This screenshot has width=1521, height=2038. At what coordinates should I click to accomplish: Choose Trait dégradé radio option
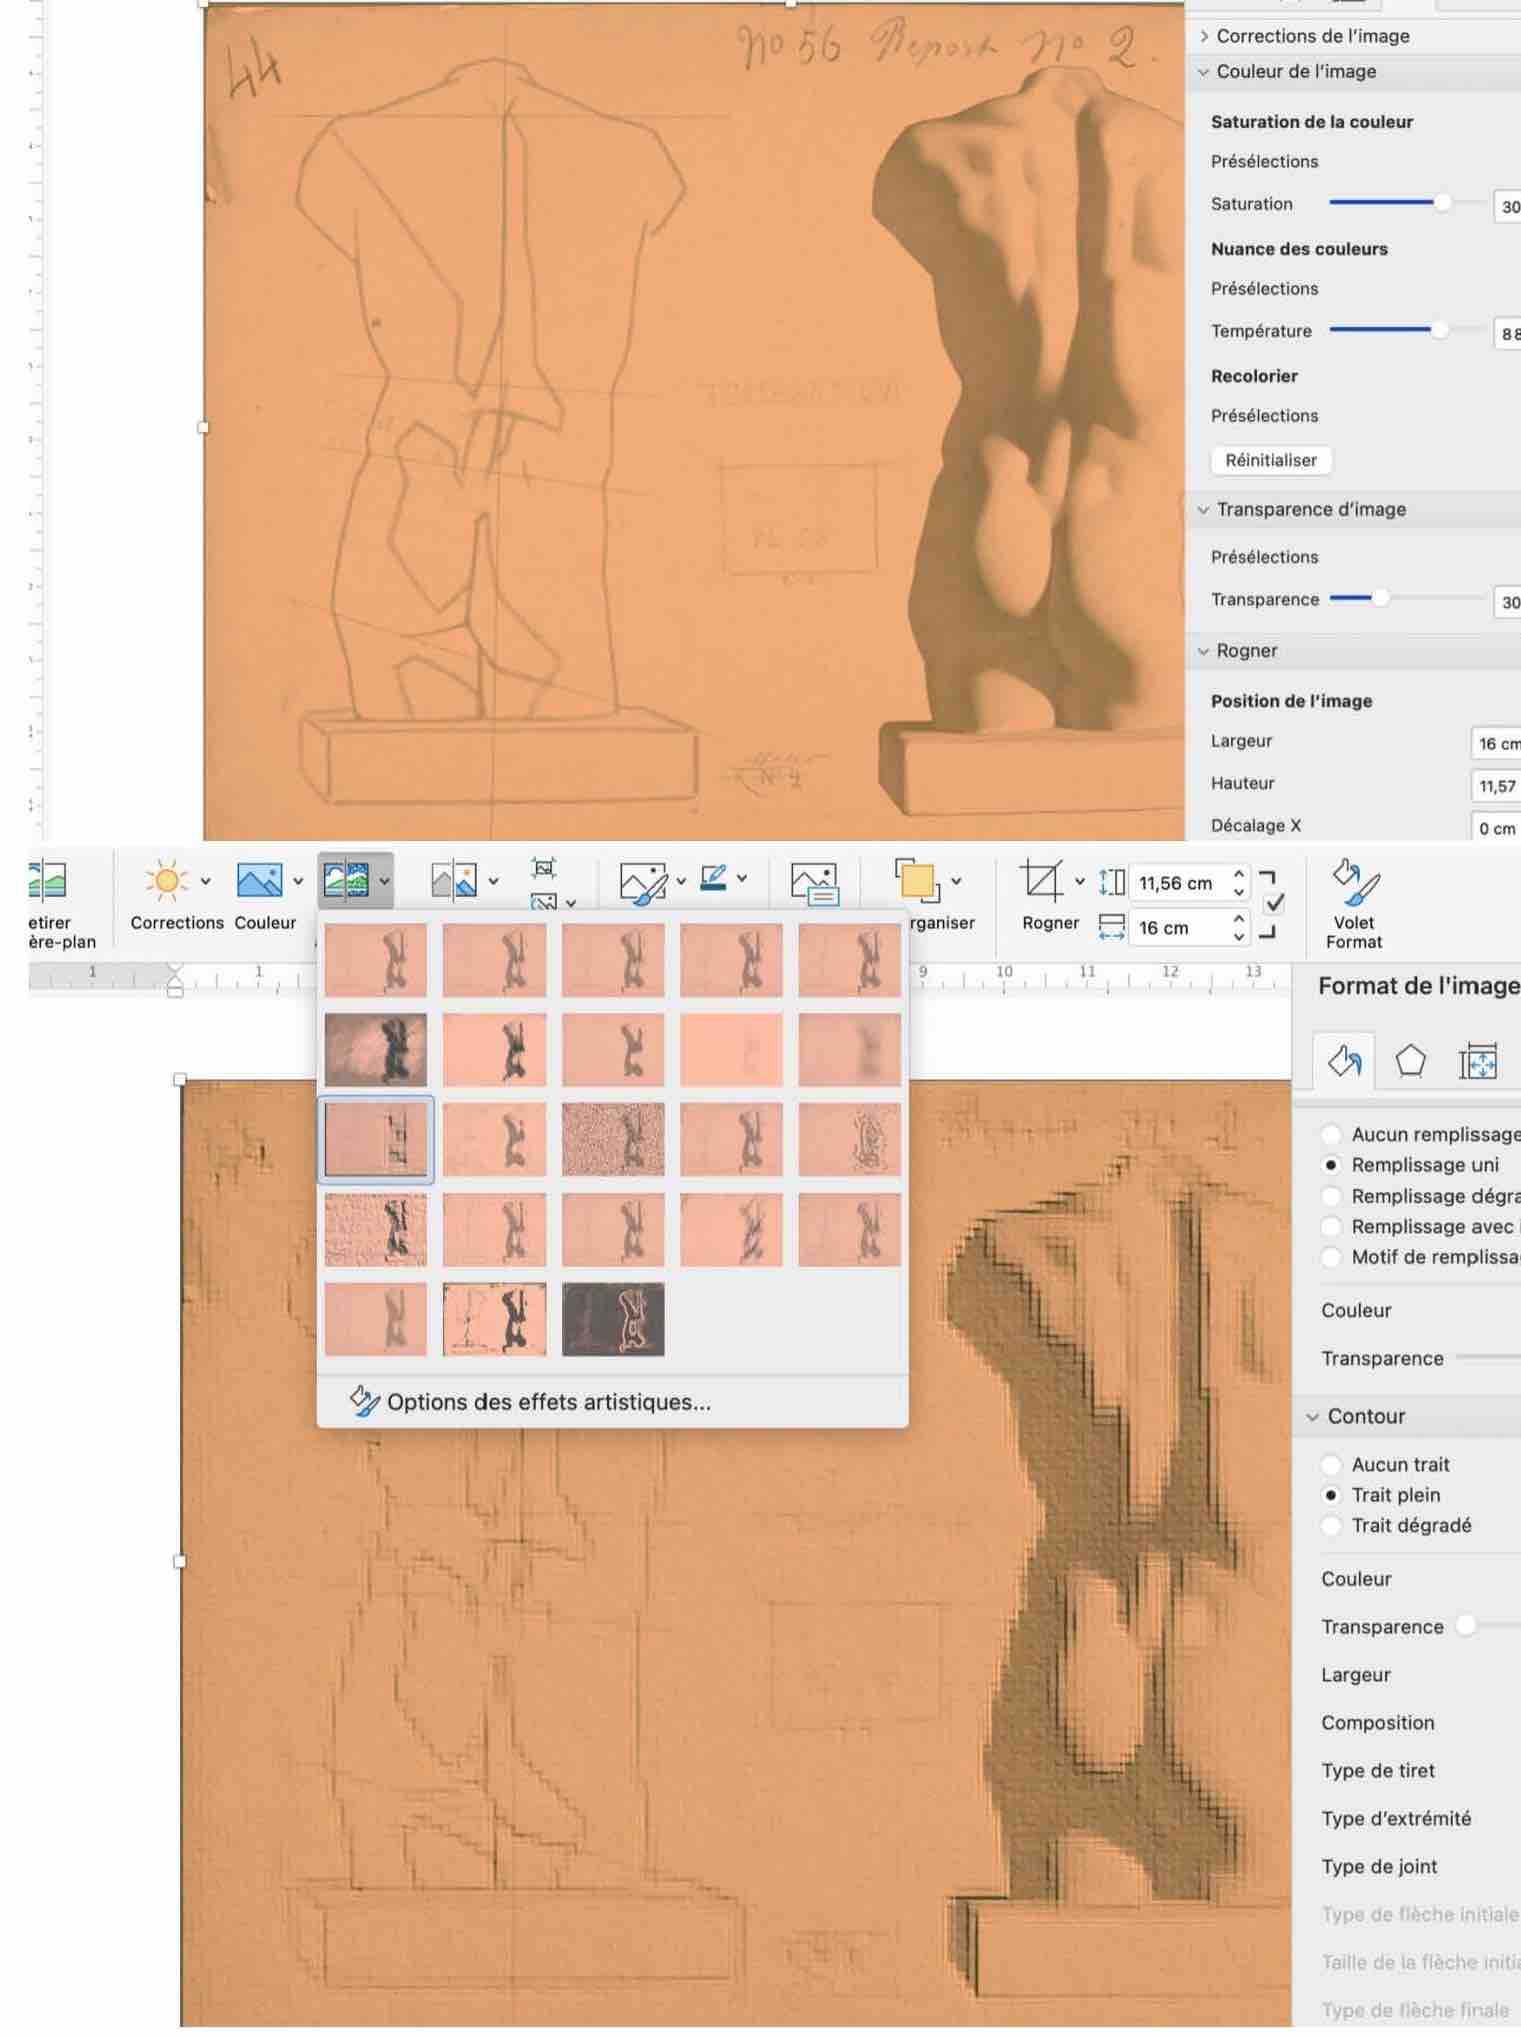click(x=1331, y=1525)
